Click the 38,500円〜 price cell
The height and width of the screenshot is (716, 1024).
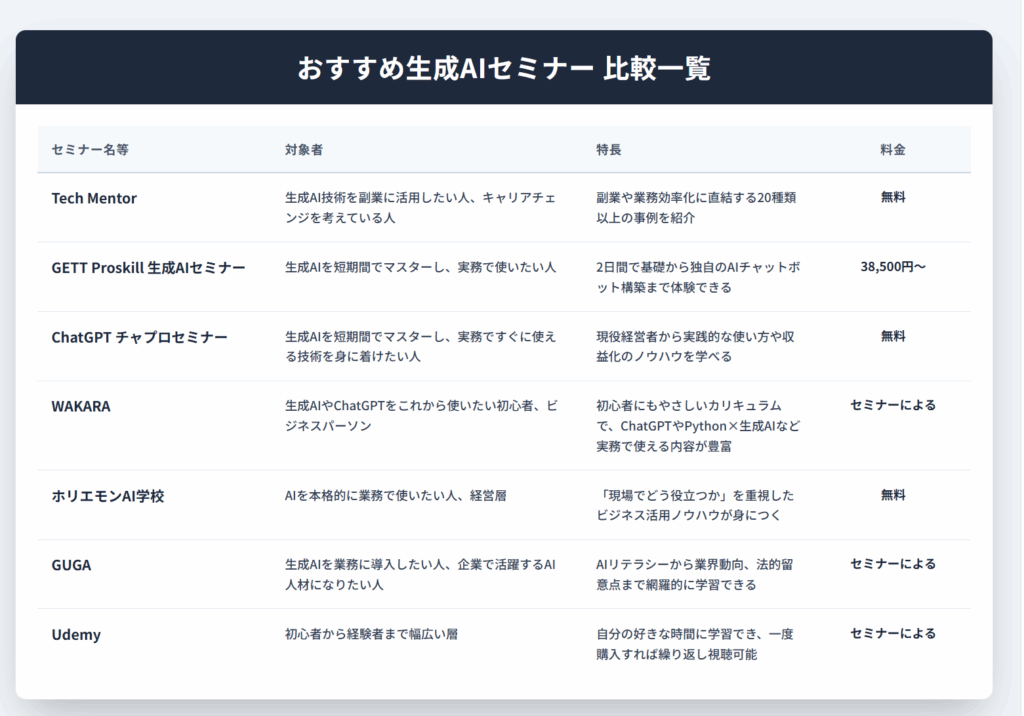coord(892,267)
